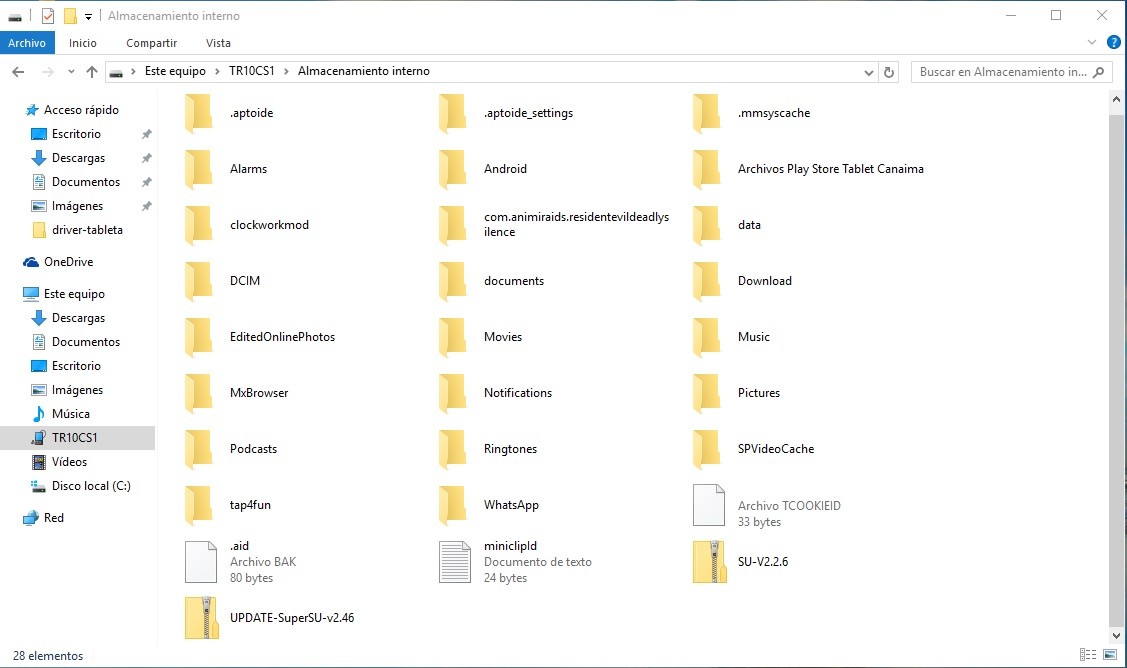
Task: Switch to details view in status bar
Action: click(1087, 656)
